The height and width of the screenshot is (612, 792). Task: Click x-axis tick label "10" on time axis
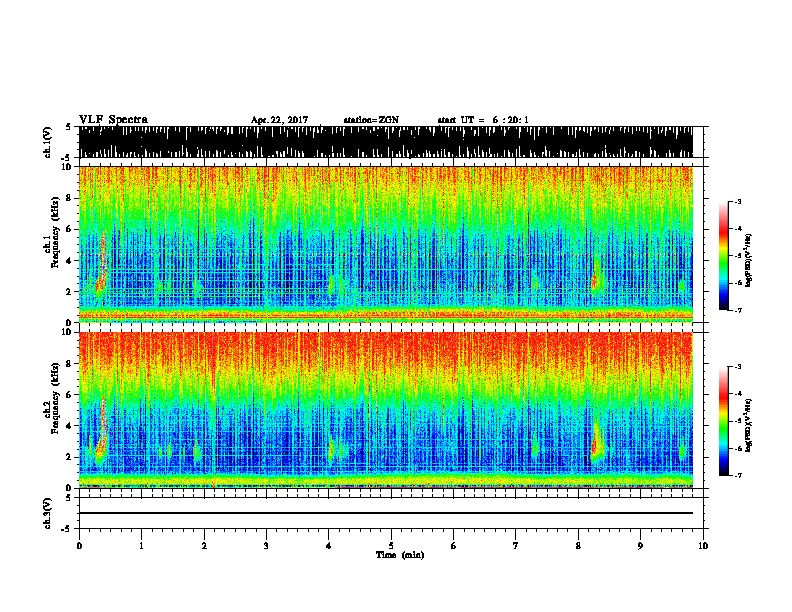pyautogui.click(x=703, y=546)
